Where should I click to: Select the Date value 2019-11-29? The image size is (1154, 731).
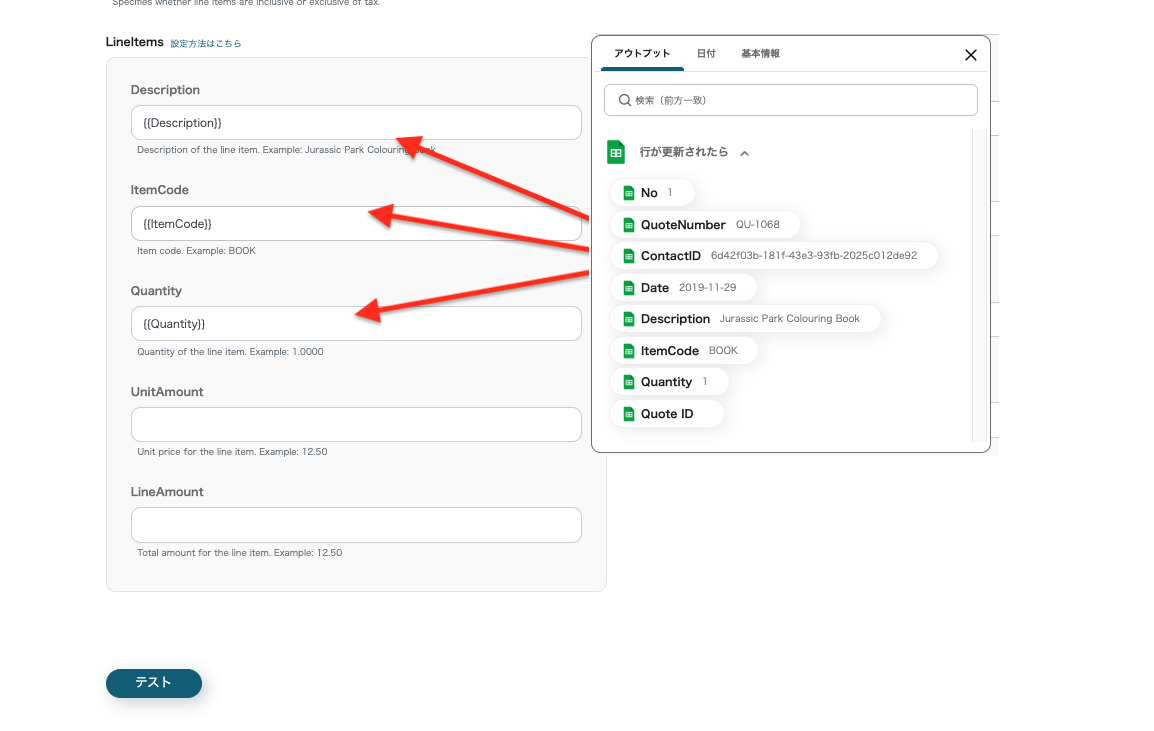(707, 288)
